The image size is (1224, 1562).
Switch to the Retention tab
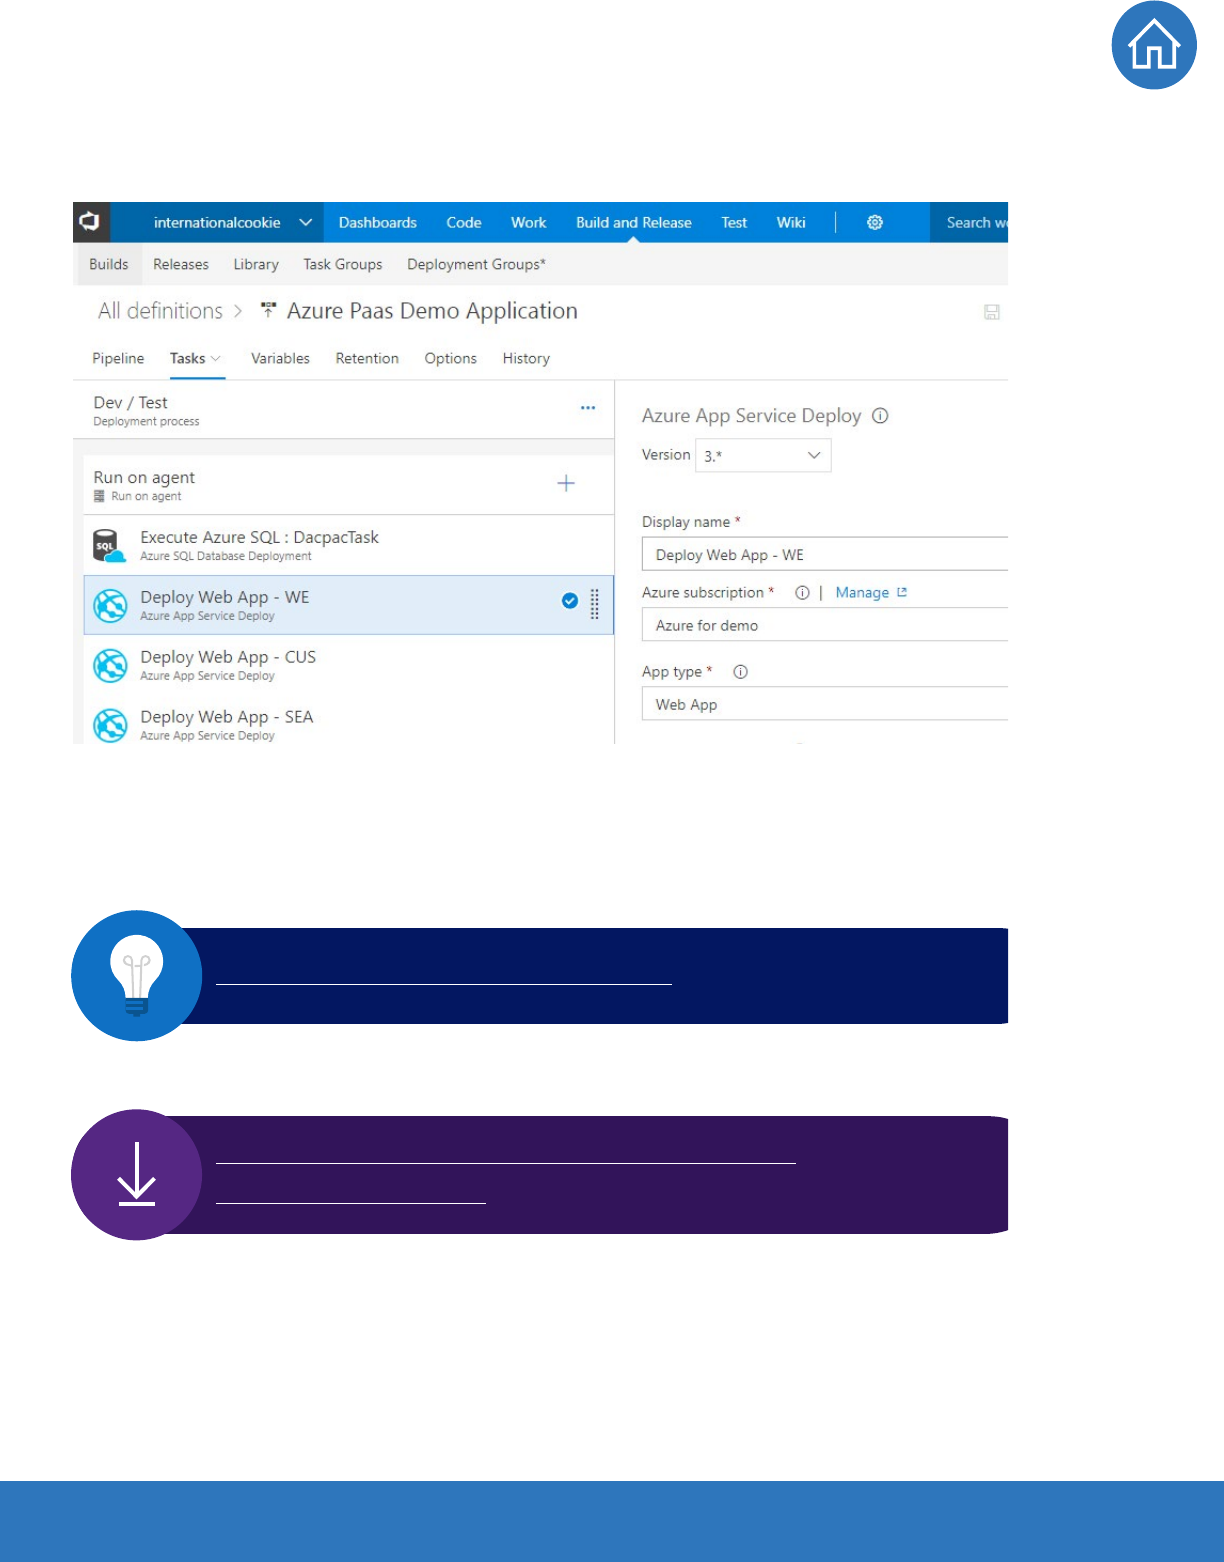click(x=367, y=359)
